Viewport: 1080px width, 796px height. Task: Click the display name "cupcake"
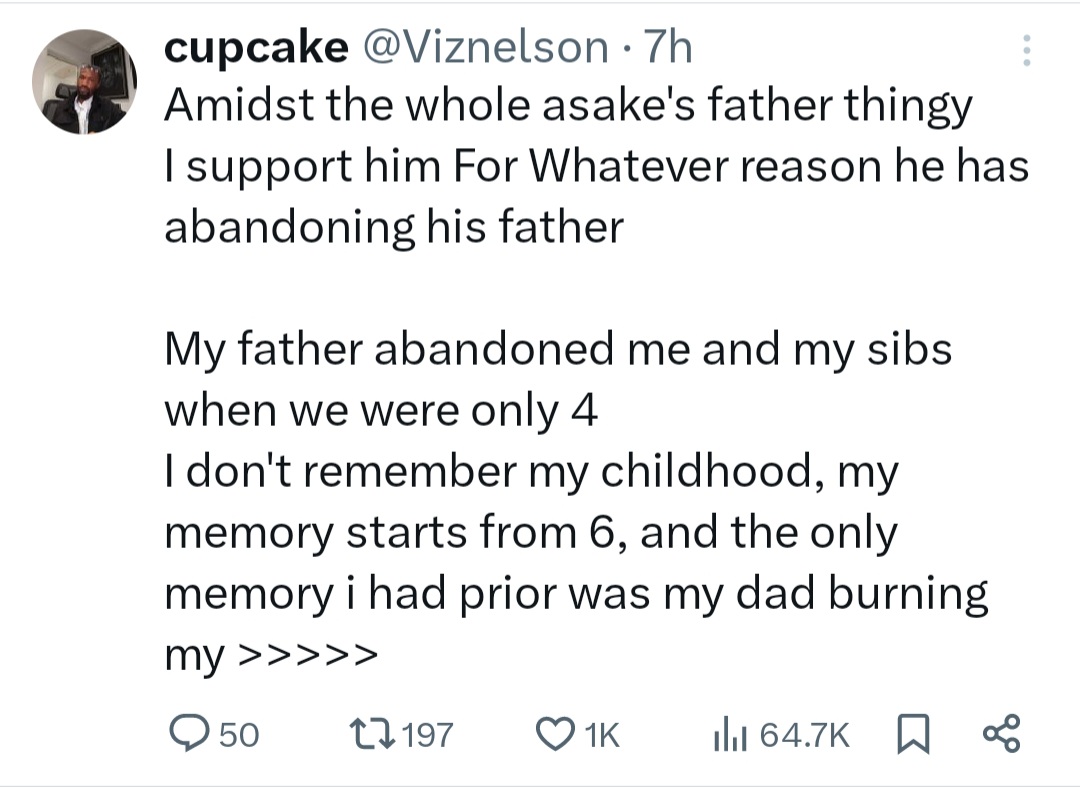[256, 47]
